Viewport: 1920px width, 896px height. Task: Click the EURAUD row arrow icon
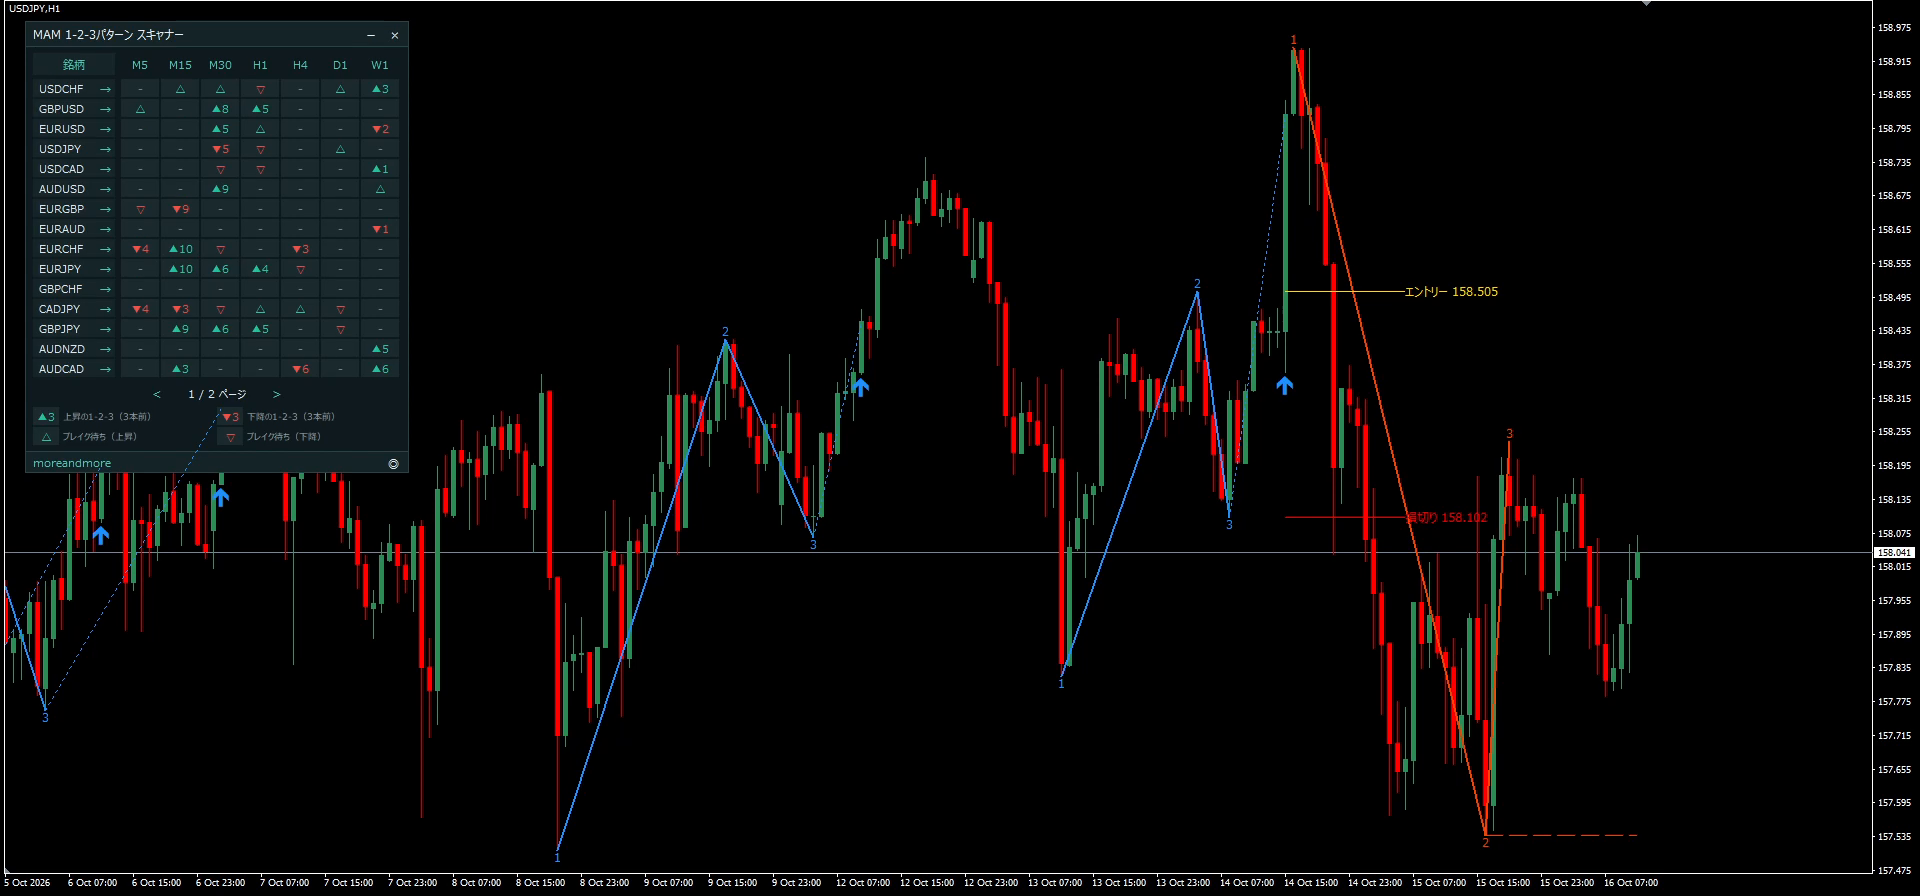click(105, 229)
